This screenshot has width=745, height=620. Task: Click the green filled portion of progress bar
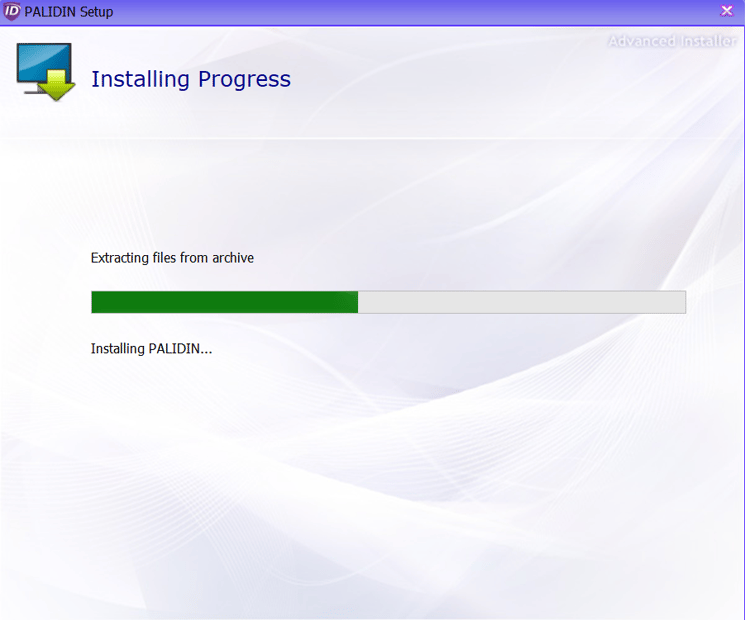(x=224, y=302)
